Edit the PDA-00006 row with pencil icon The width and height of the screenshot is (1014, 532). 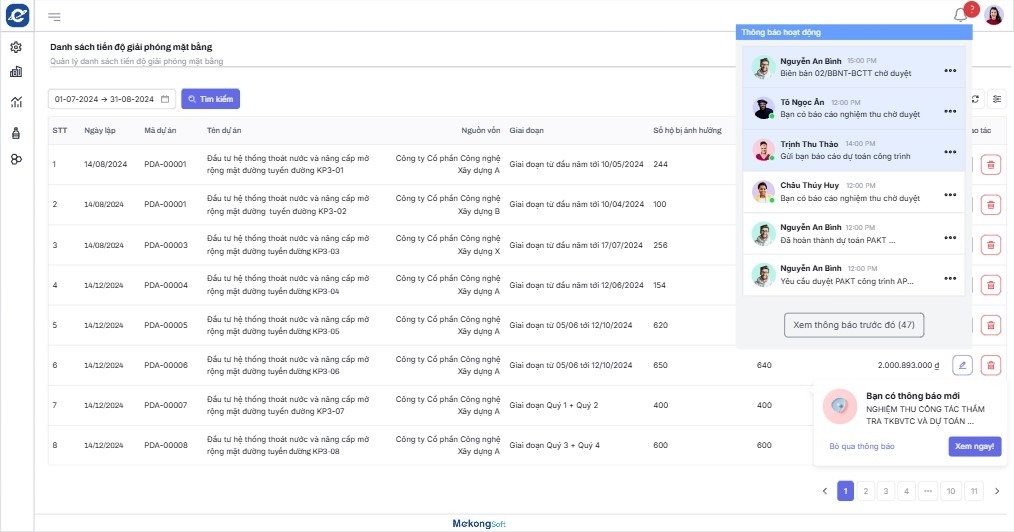(962, 365)
